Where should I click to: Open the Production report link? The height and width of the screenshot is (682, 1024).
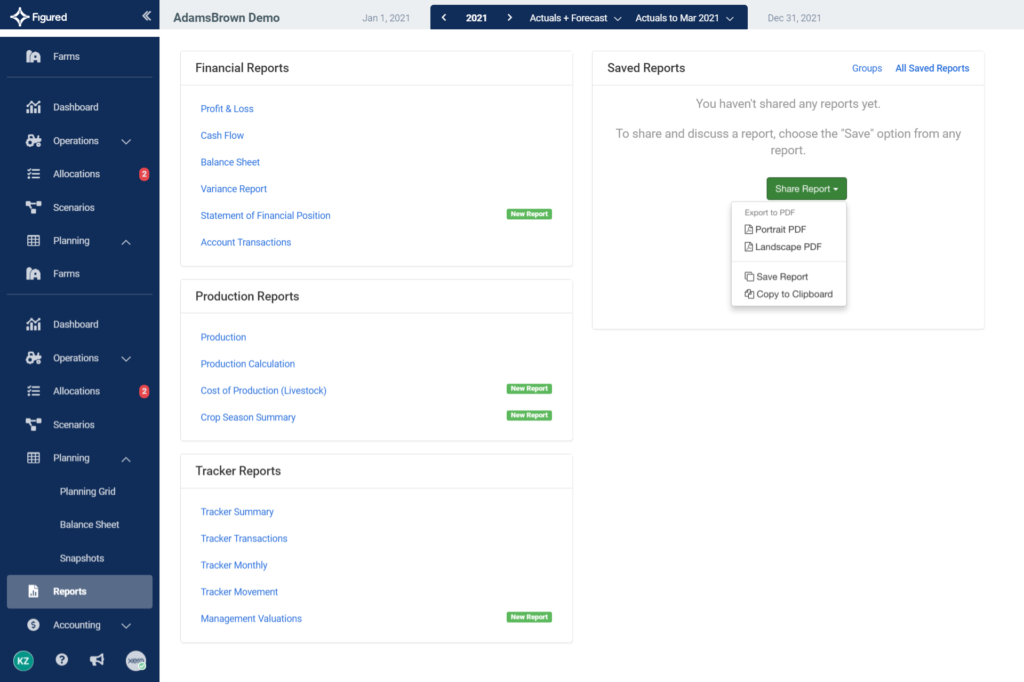223,337
